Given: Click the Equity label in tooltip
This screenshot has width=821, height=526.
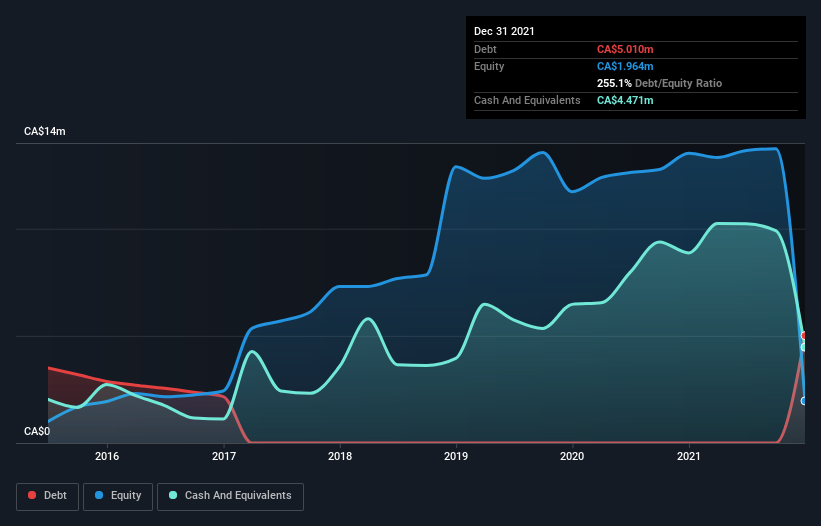Looking at the screenshot, I should point(489,66).
